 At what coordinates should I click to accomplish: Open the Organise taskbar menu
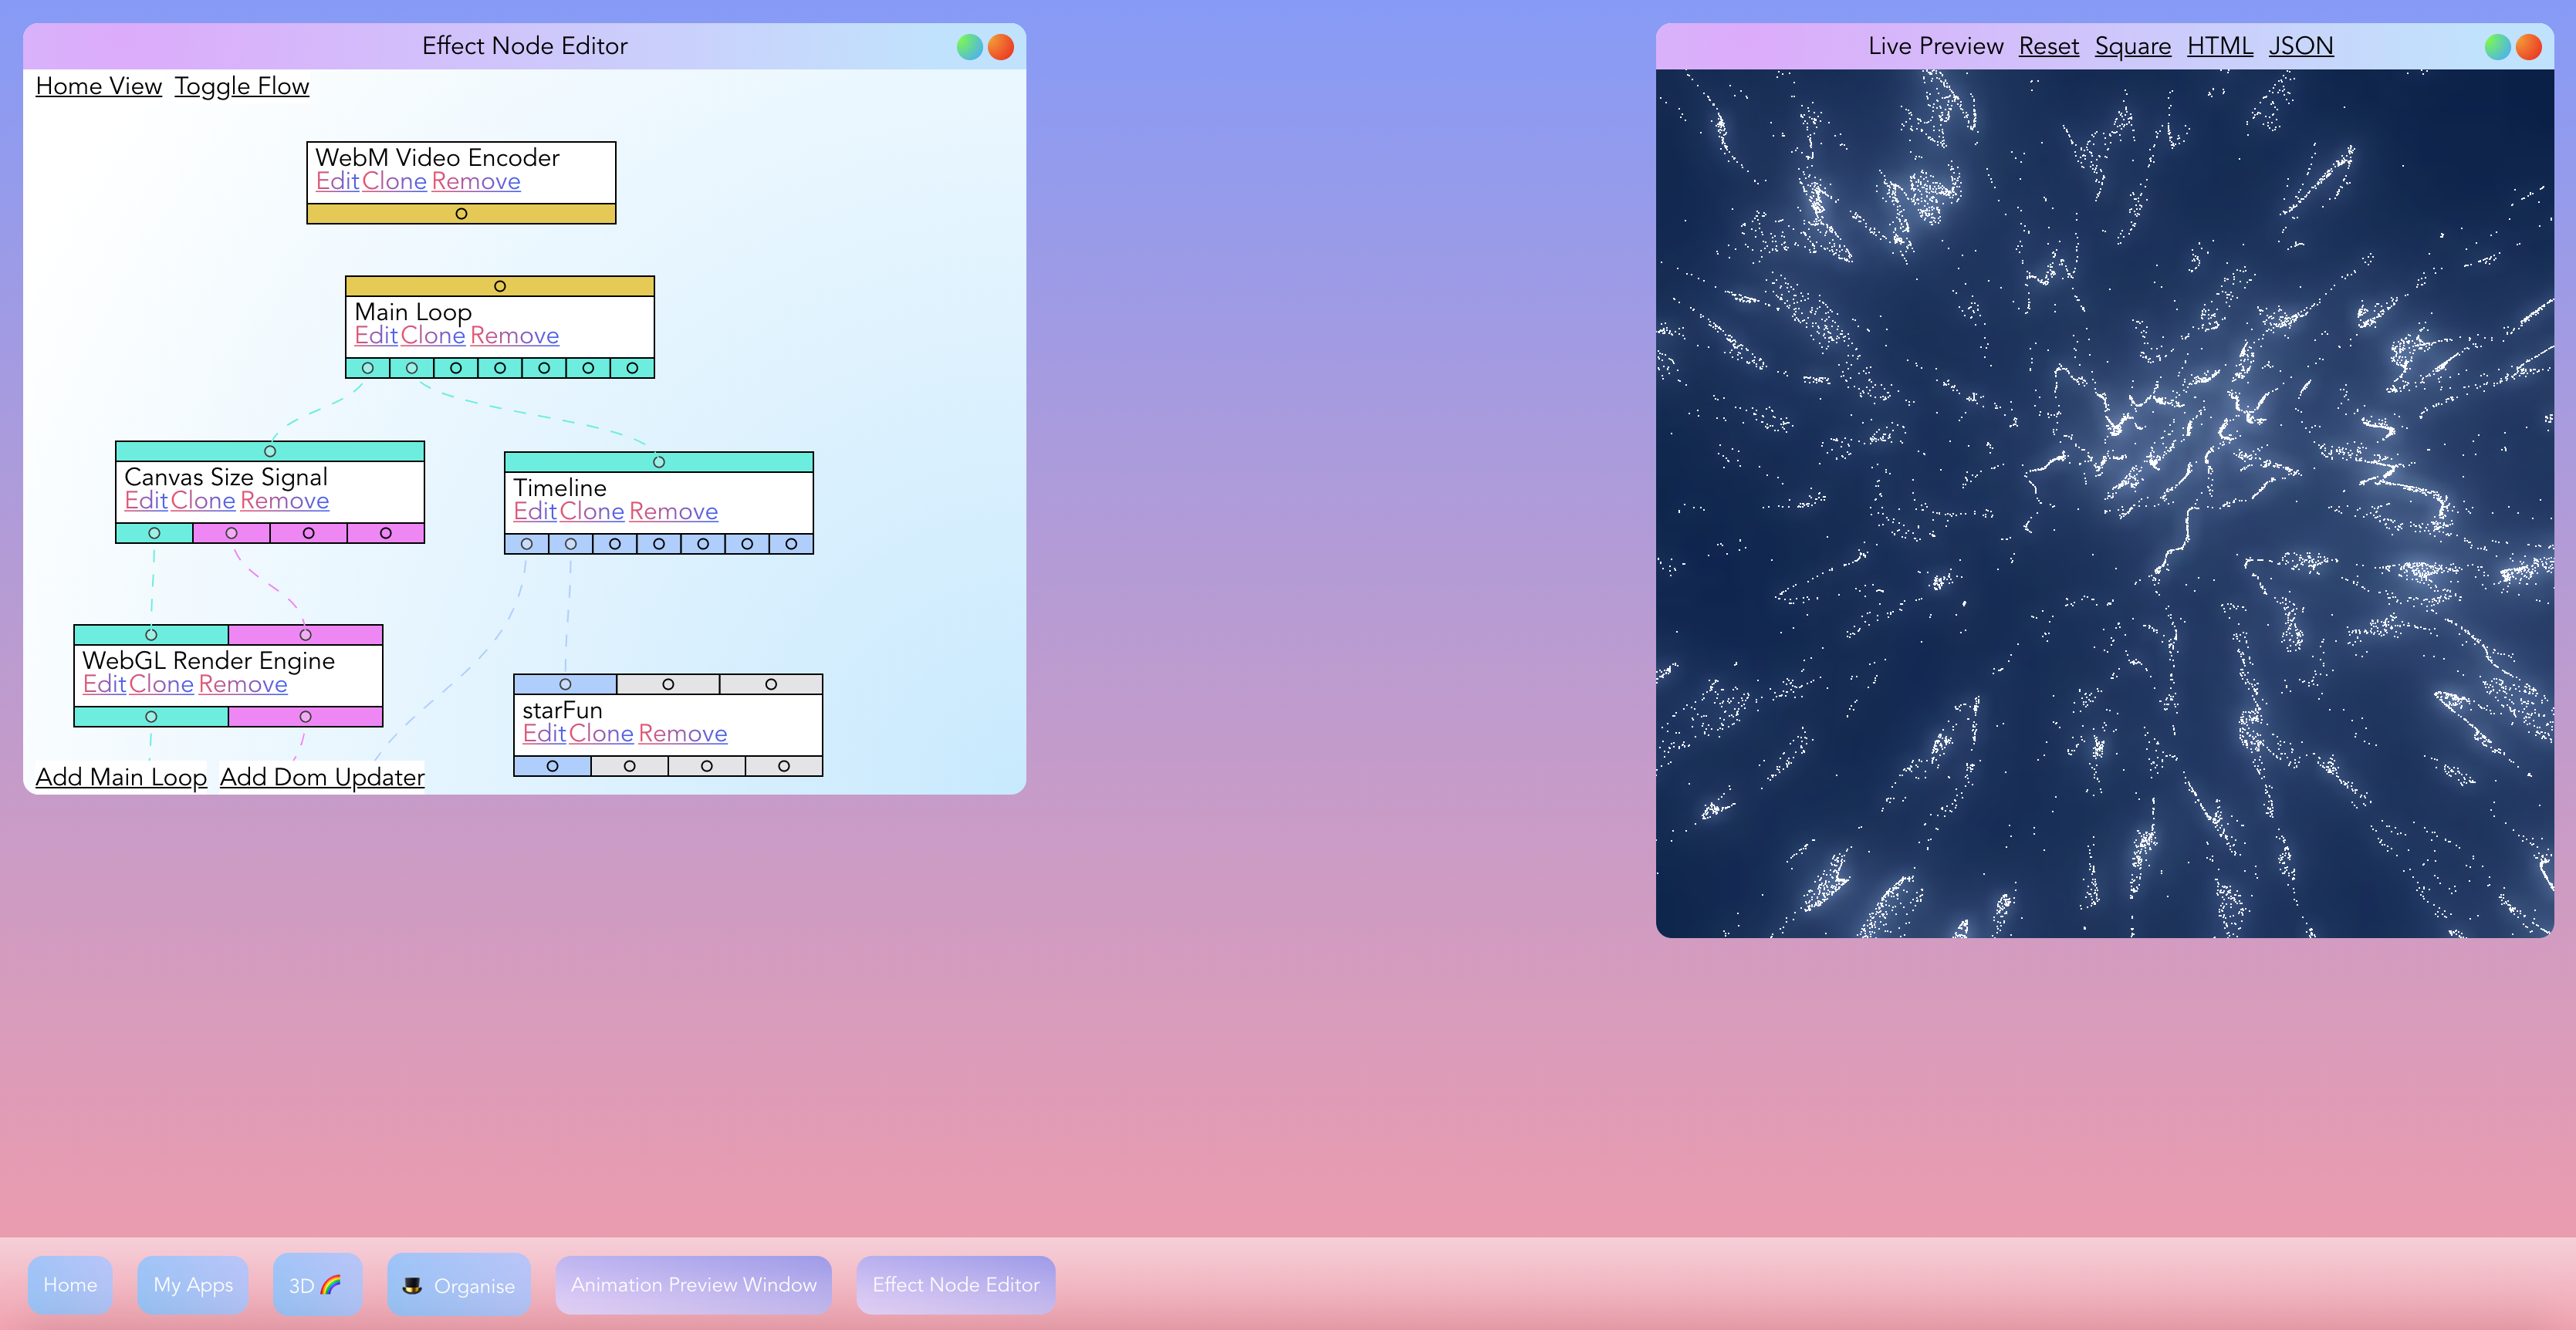tap(459, 1285)
